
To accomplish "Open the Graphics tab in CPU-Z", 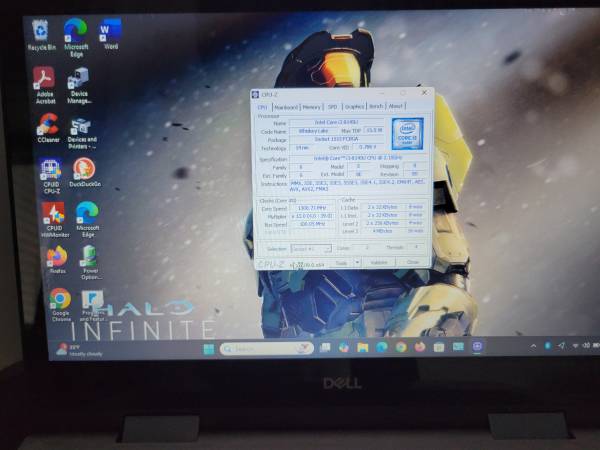I will coord(354,106).
